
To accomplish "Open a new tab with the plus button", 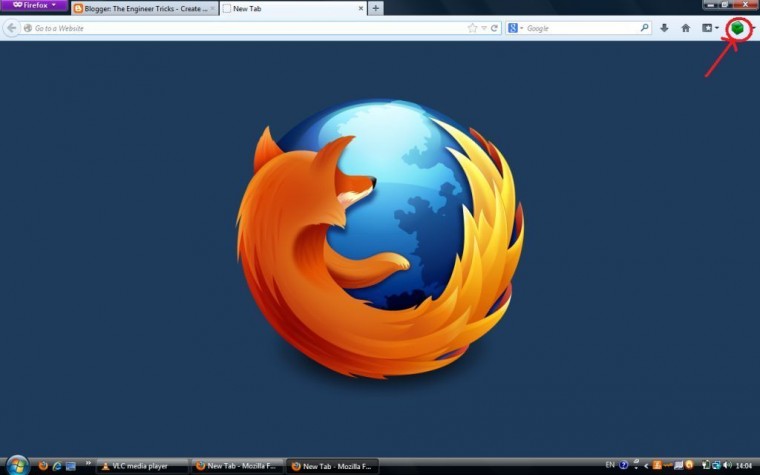I will tap(376, 8).
